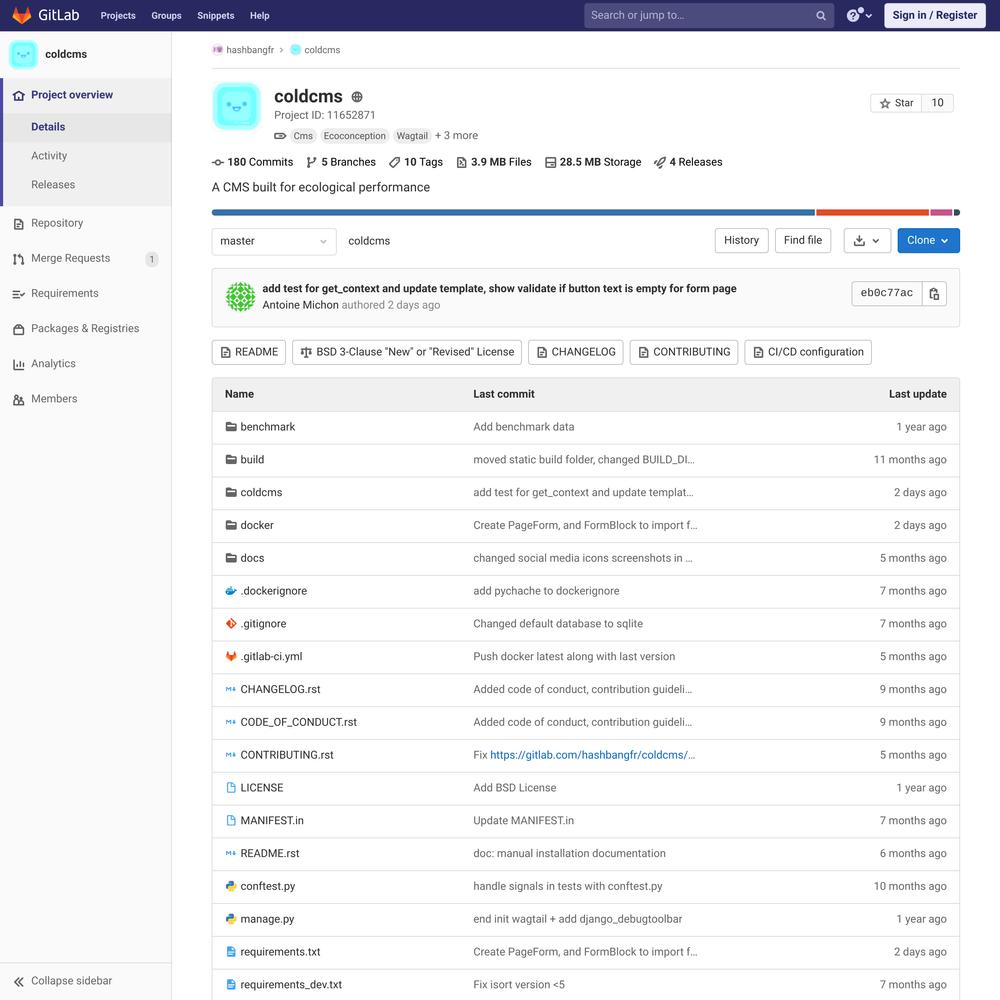
Task: Click the benchmark folder icon
Action: coord(231,427)
